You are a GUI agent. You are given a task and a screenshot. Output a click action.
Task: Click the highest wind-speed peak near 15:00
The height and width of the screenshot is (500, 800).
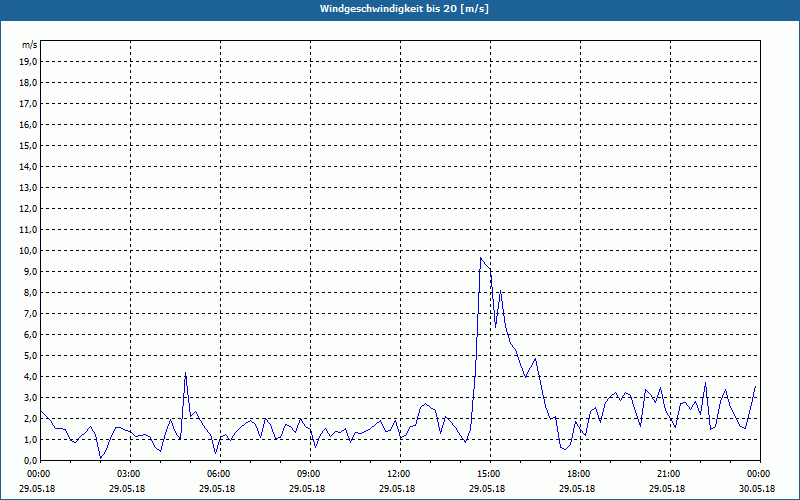point(481,258)
